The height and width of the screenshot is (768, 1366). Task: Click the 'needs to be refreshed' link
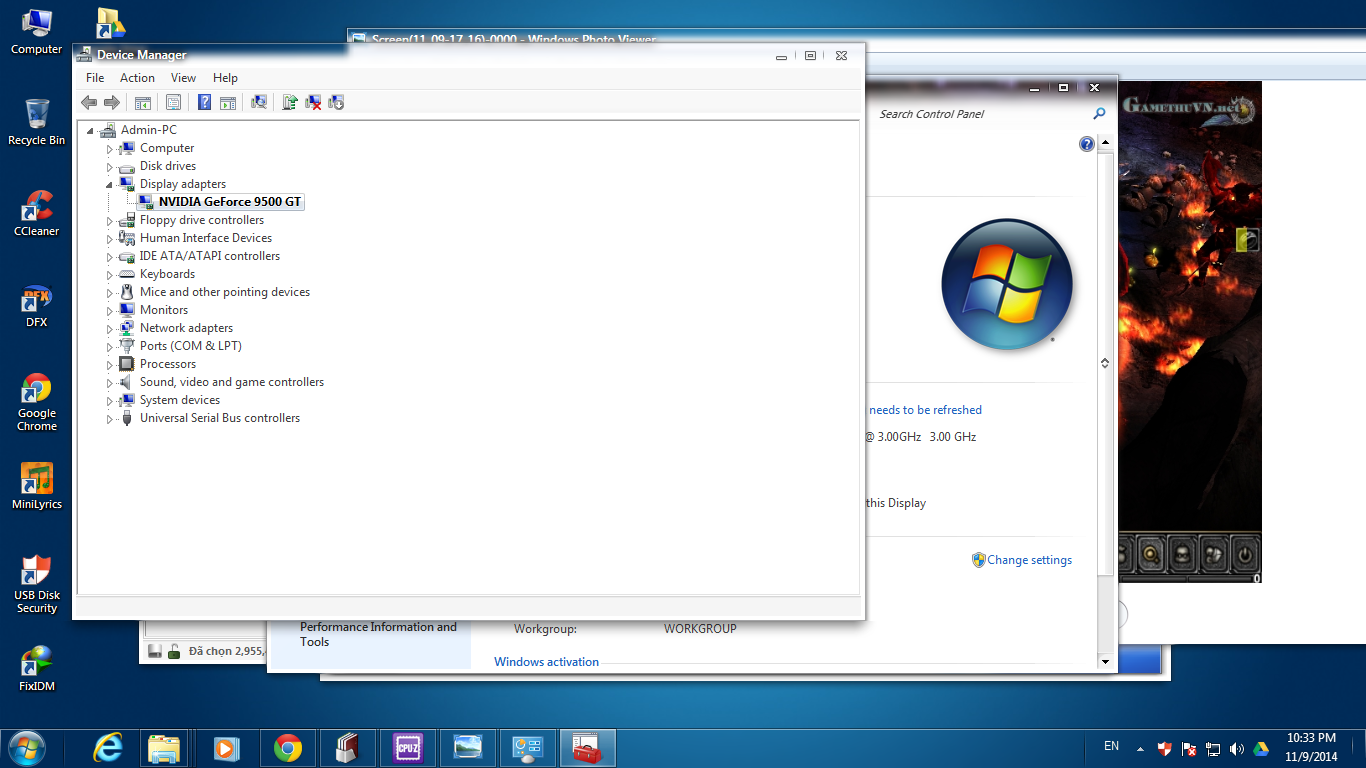[925, 410]
